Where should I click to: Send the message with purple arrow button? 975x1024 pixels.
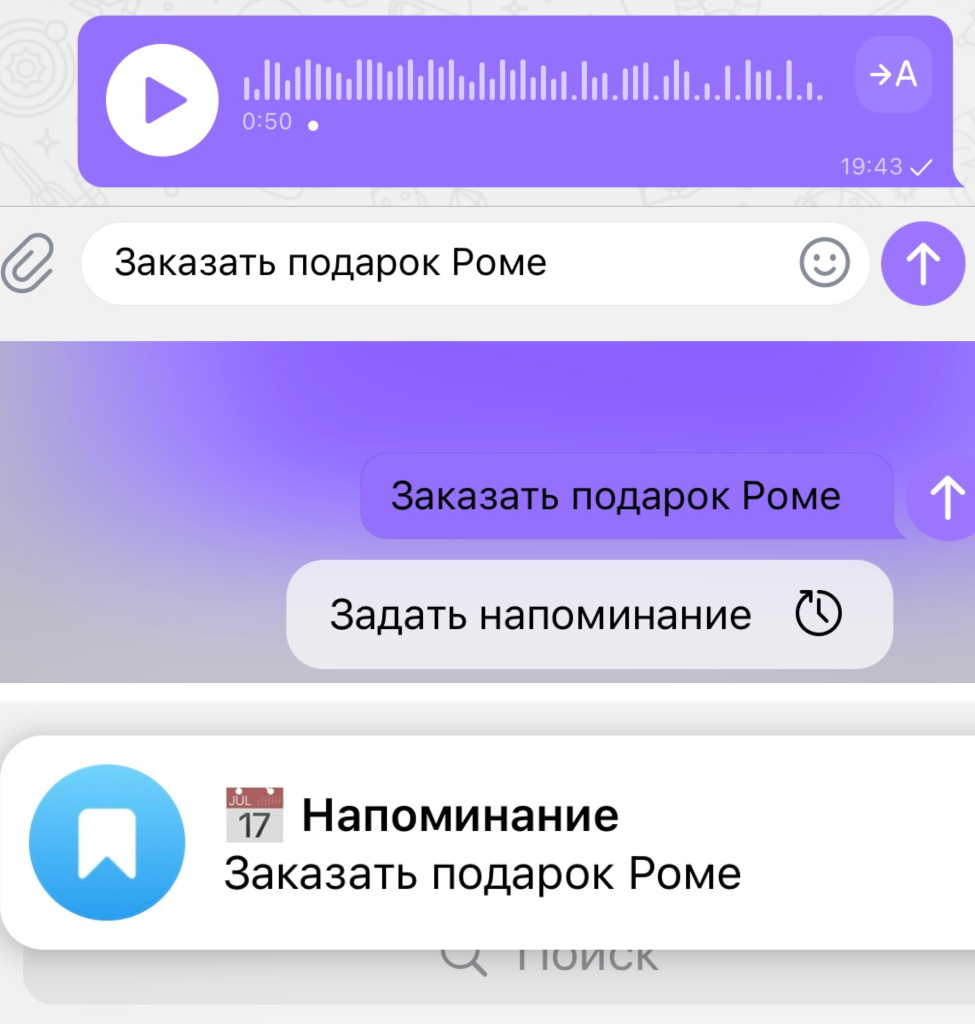coord(923,263)
